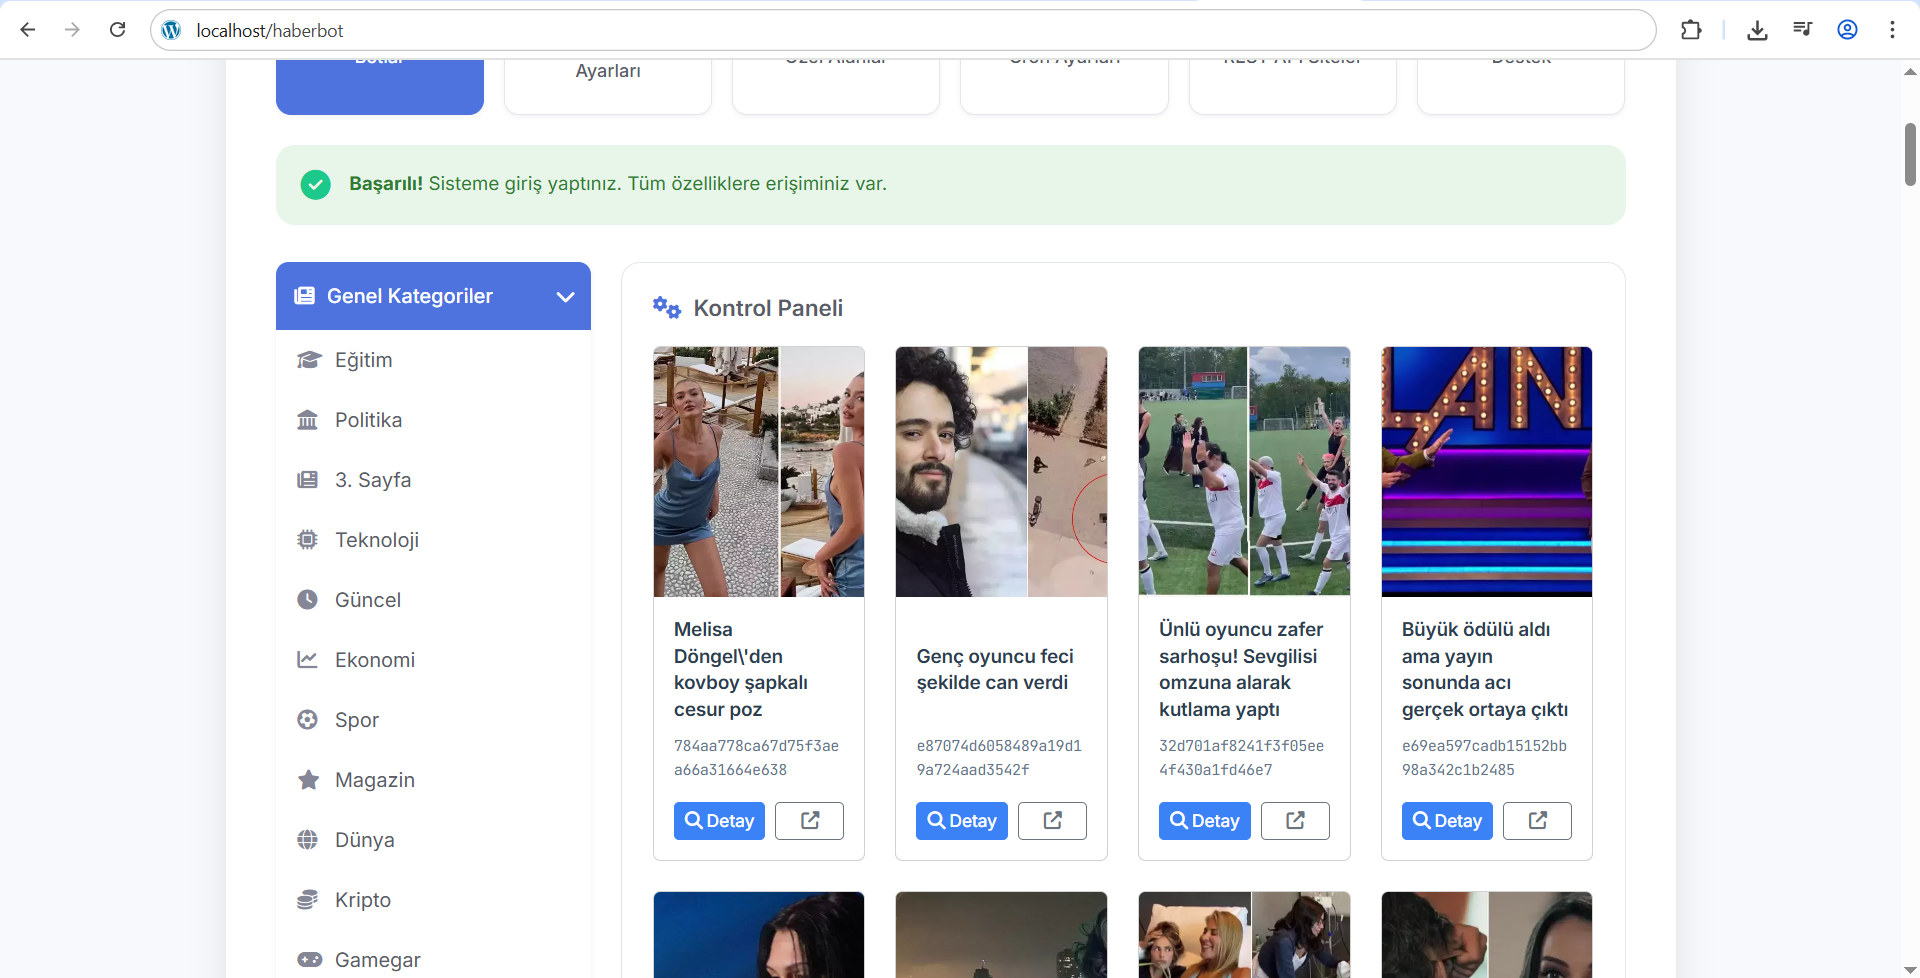The height and width of the screenshot is (978, 1920).
Task: Click the page vertical scrollbar thumb
Action: tap(1910, 154)
